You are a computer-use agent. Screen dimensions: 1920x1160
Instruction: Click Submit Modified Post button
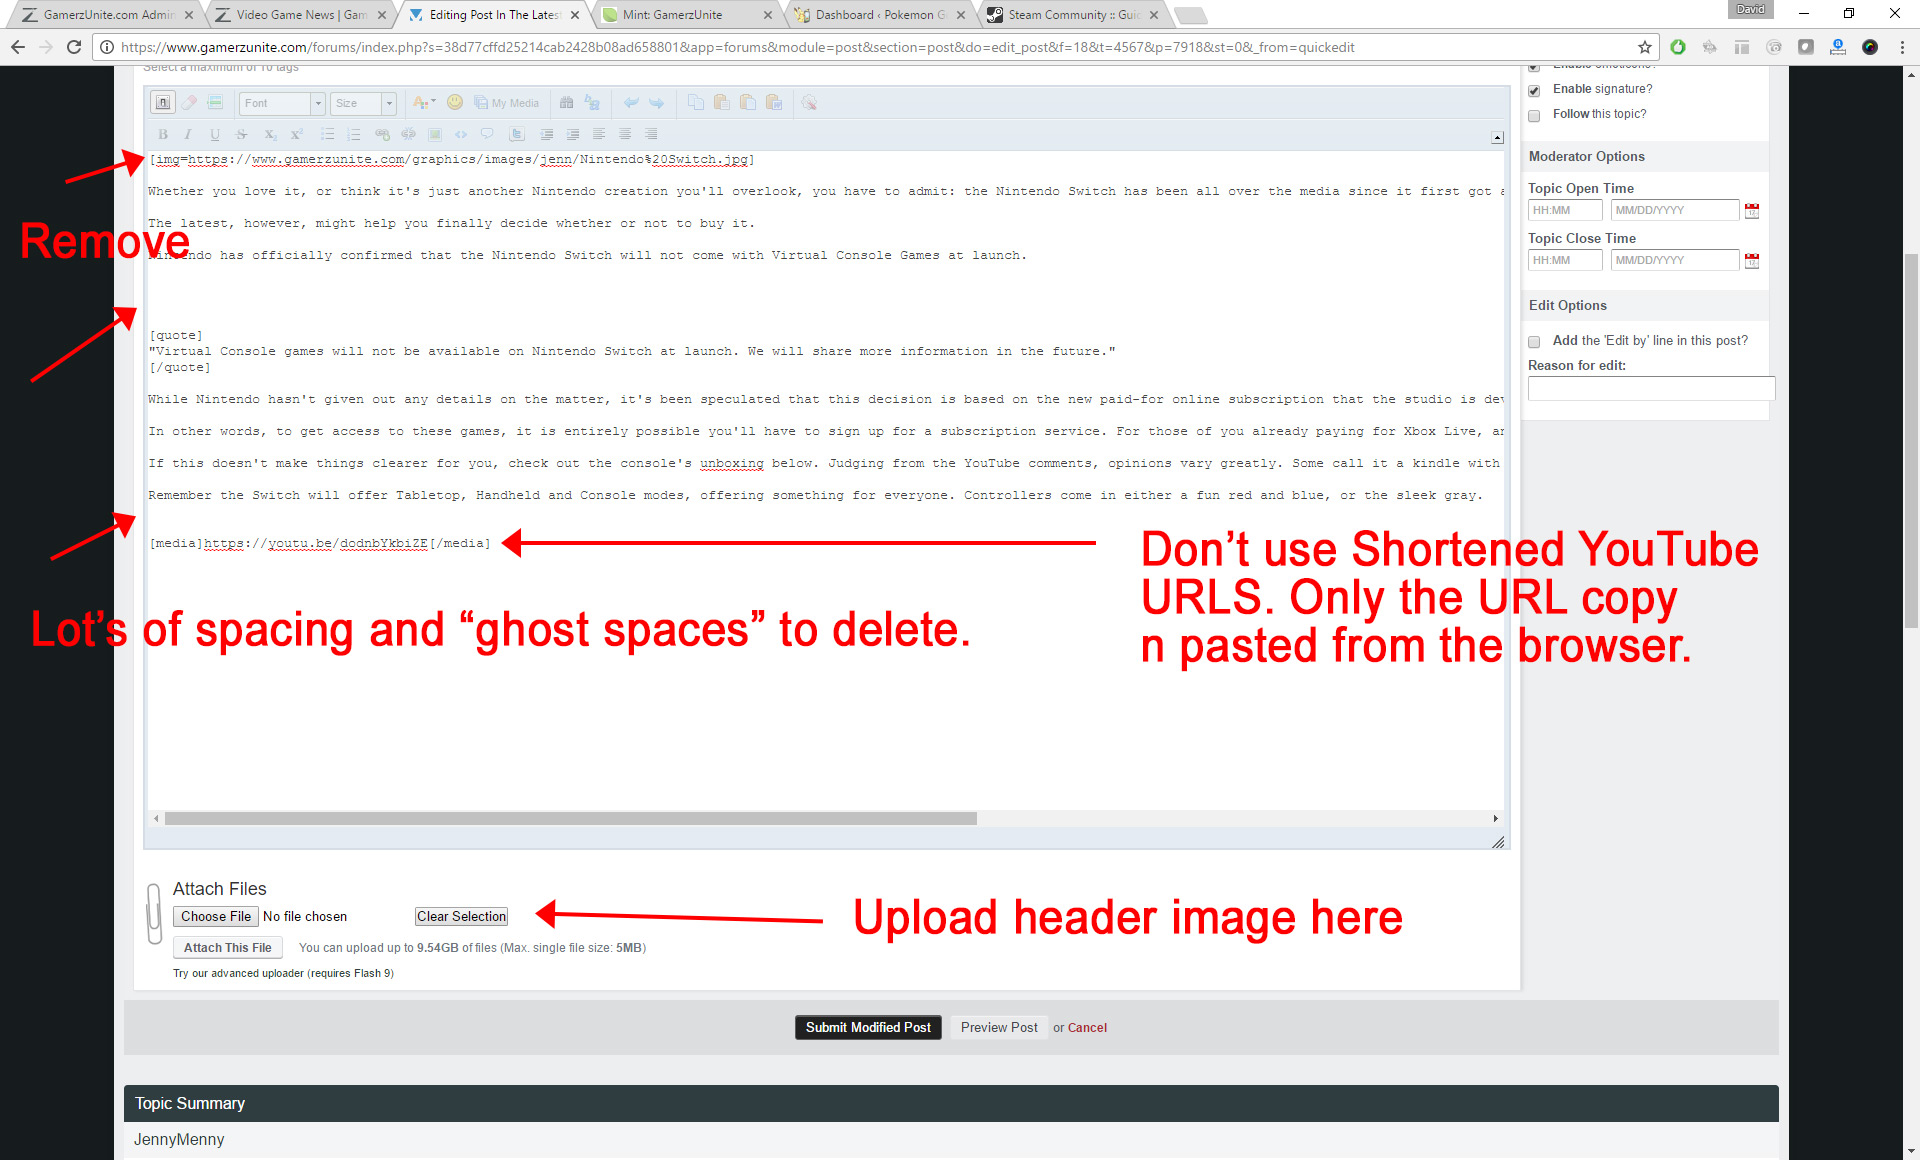point(868,1028)
